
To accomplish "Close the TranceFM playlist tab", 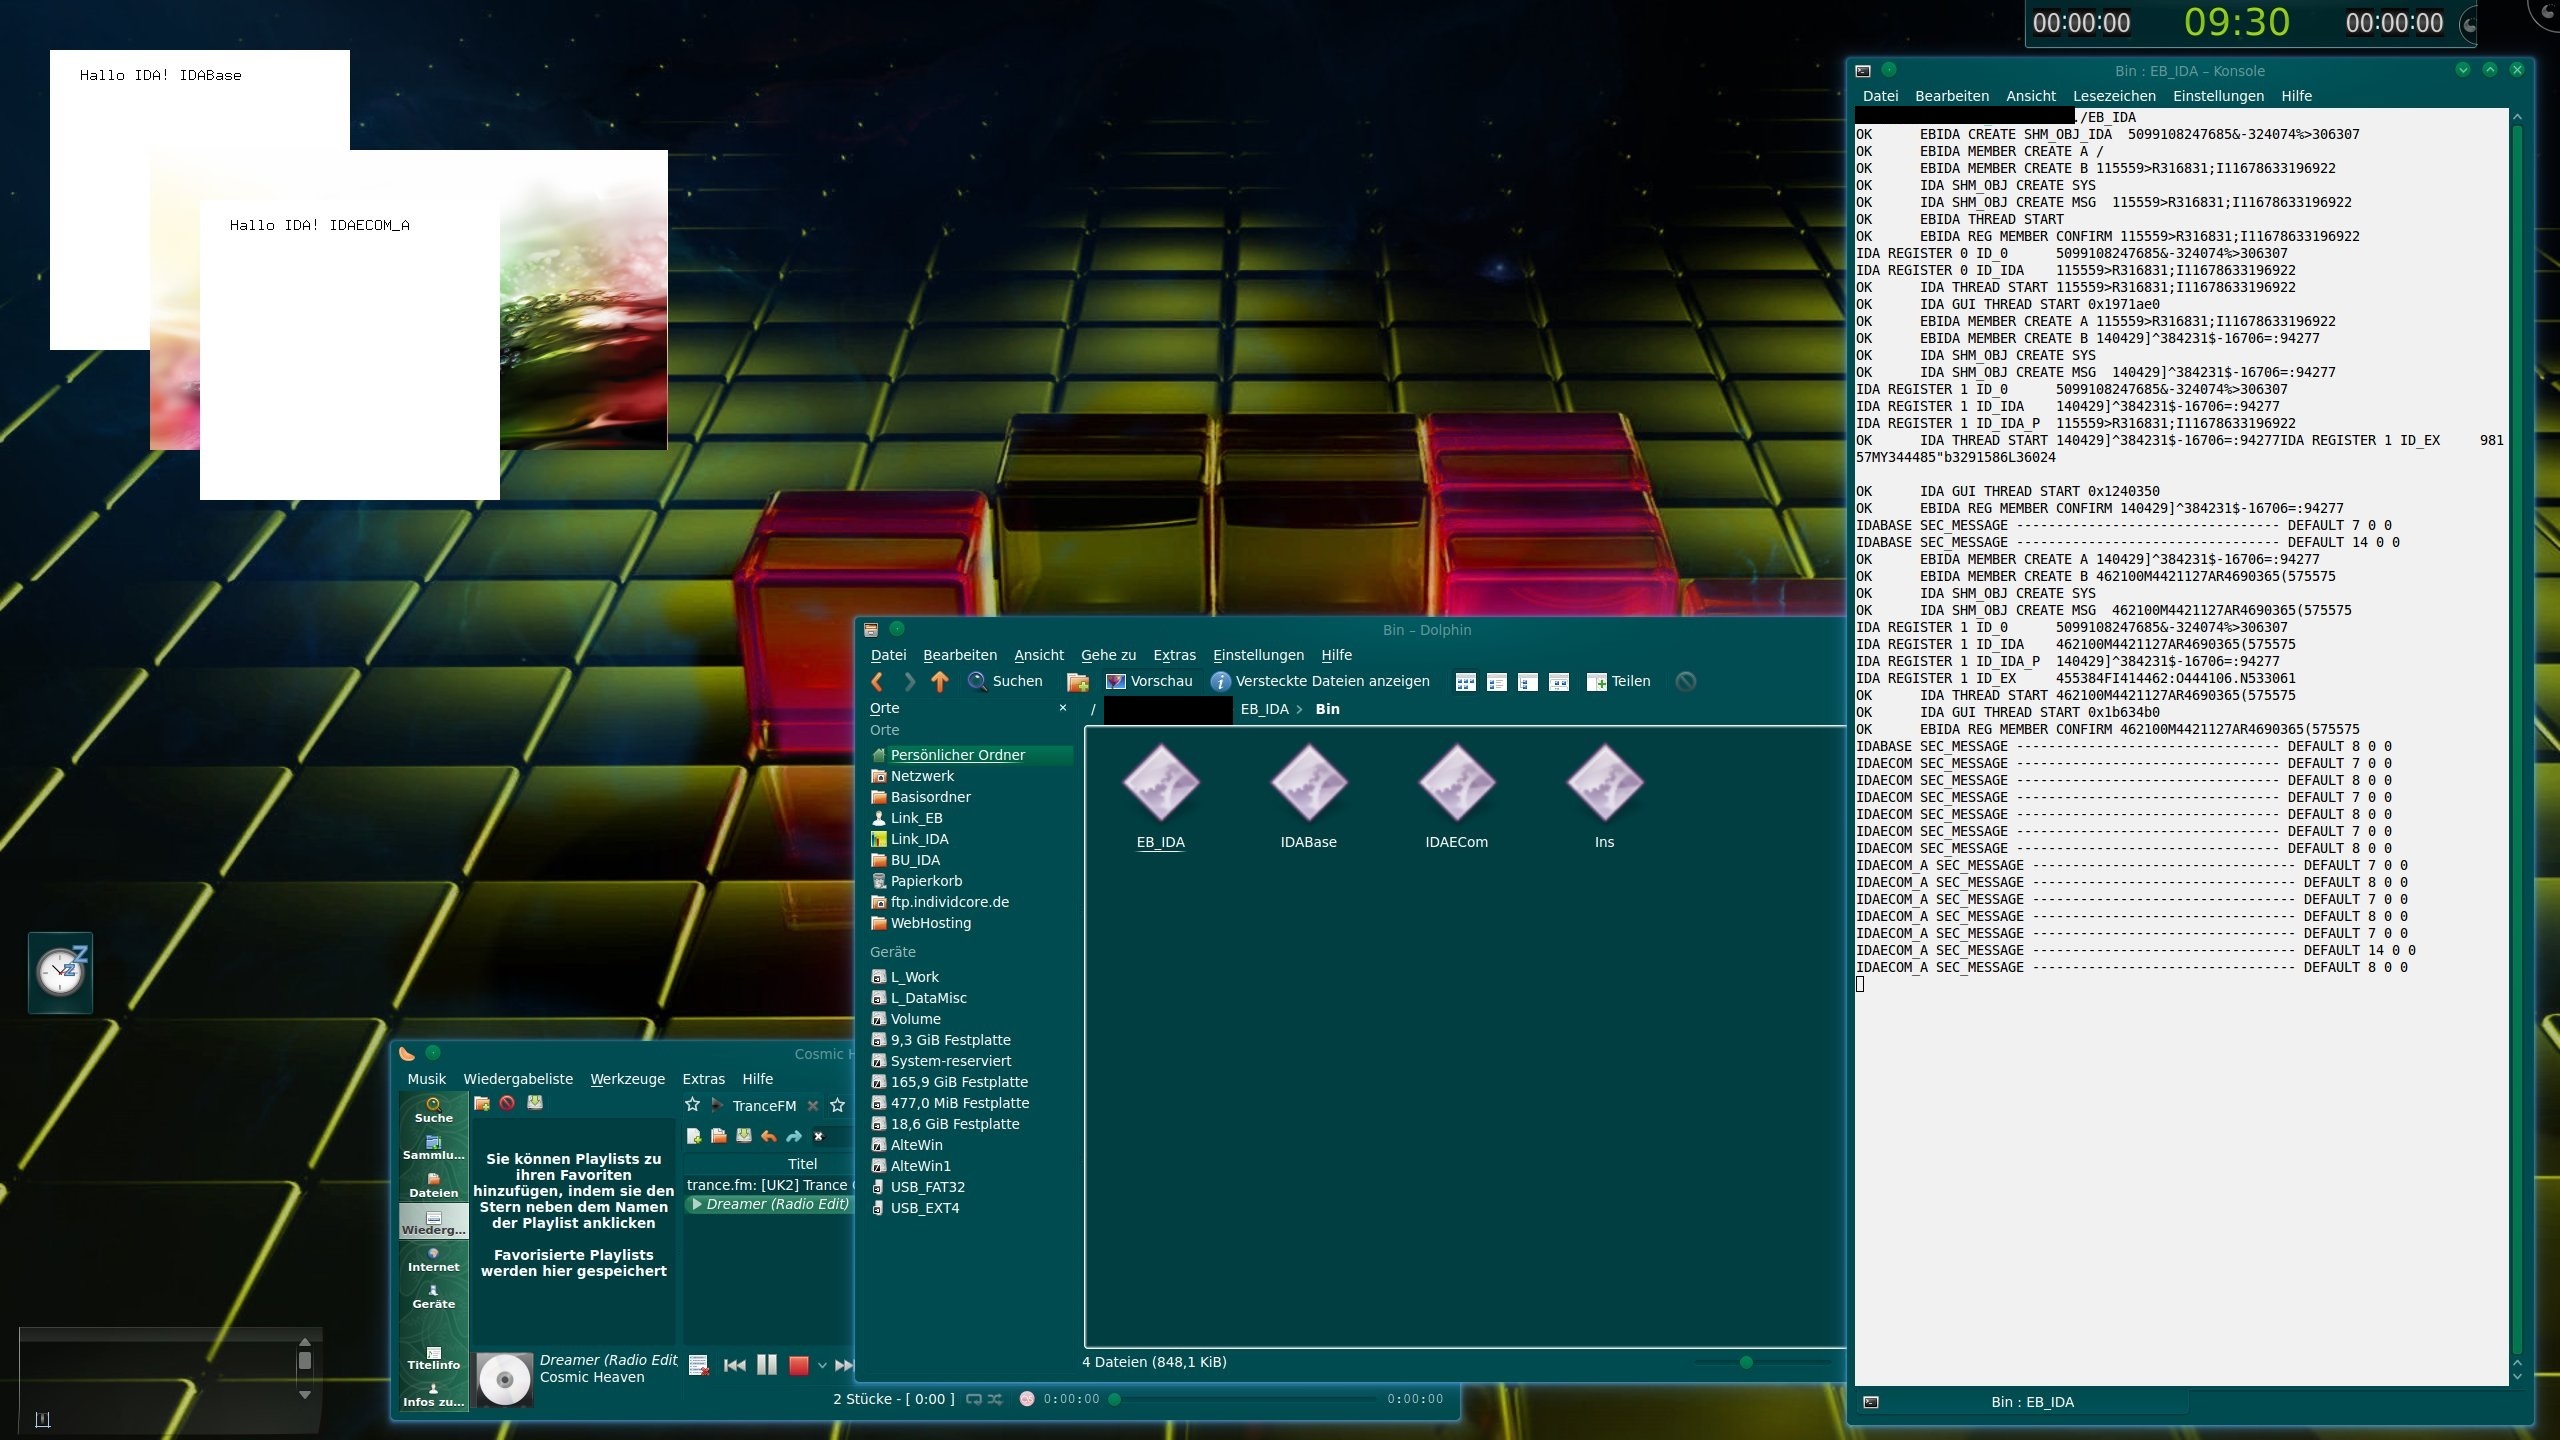I will tap(813, 1105).
